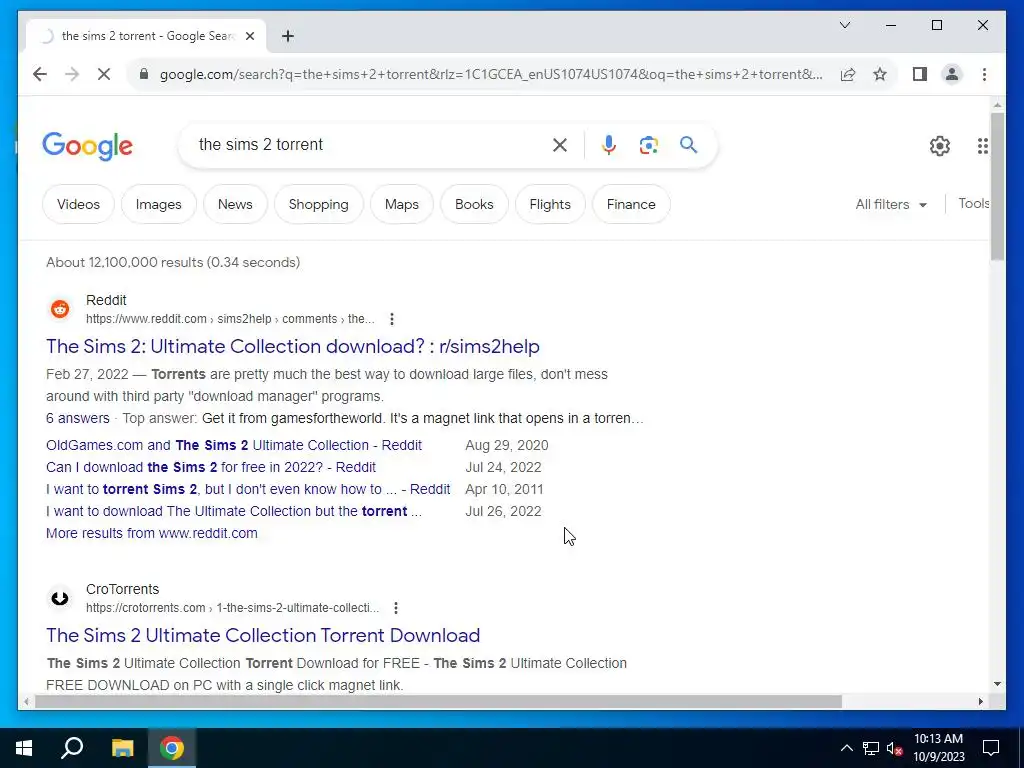Click the vertical scrollbar thumb
This screenshot has height=768, width=1024.
click(x=997, y=186)
